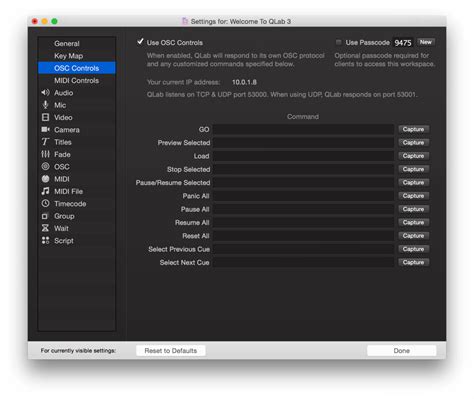
Task: Open the Video settings label
Action: pyautogui.click(x=63, y=118)
